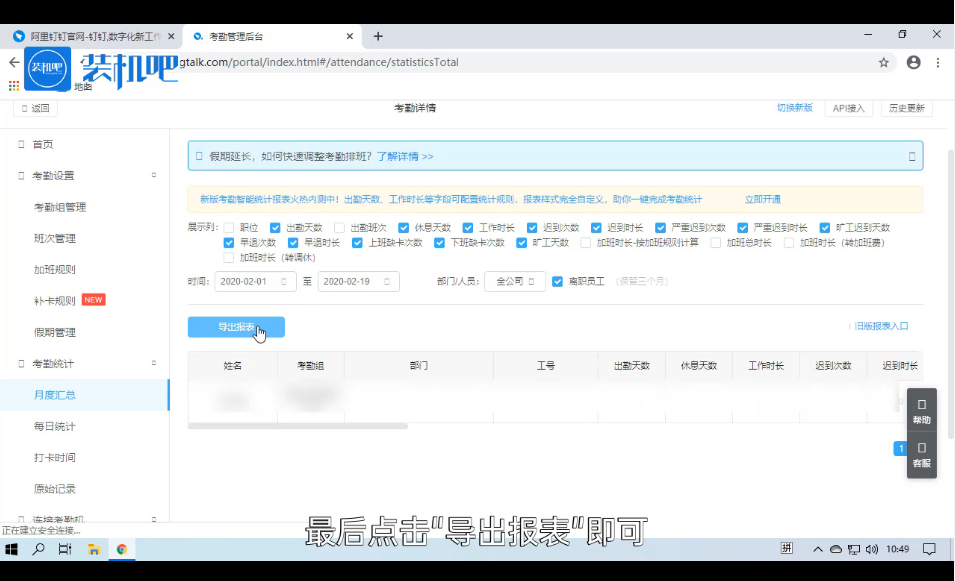Click the 导出报表 export button
Image resolution: width=955 pixels, height=581 pixels.
tap(236, 327)
